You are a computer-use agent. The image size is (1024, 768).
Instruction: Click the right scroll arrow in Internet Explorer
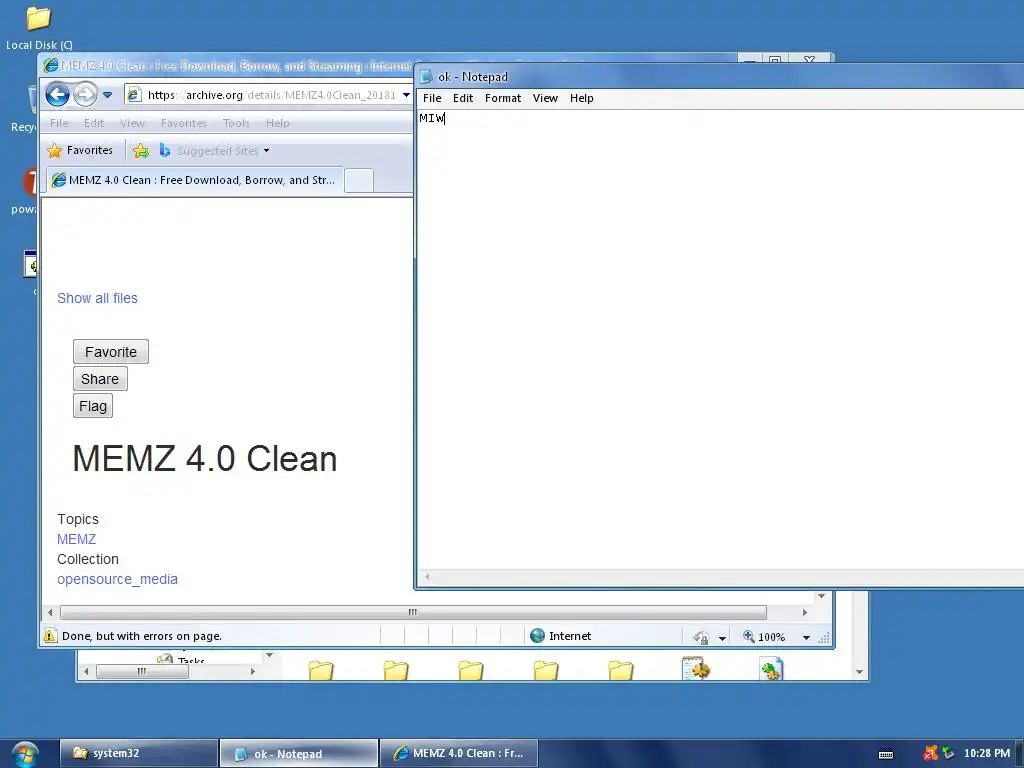tap(805, 613)
